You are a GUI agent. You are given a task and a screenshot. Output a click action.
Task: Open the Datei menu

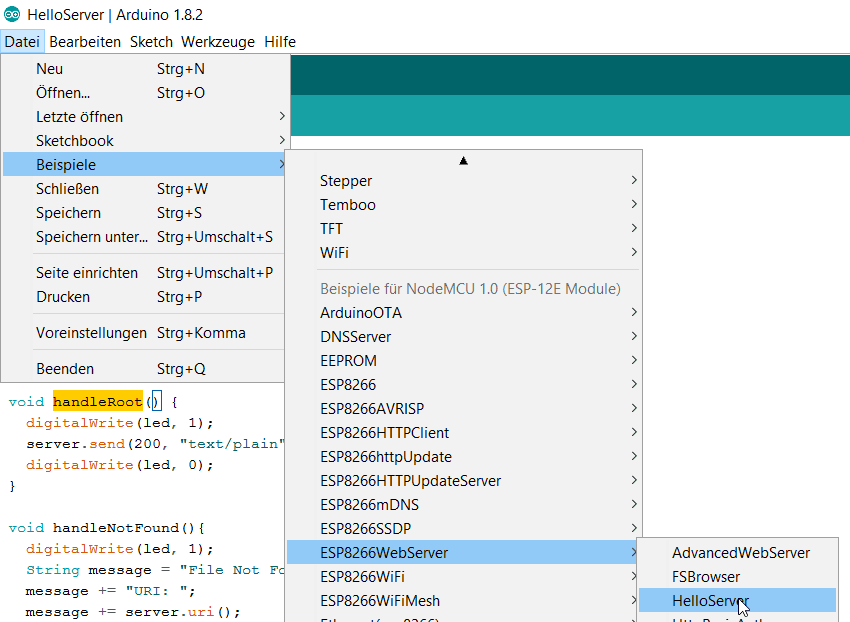click(x=22, y=42)
